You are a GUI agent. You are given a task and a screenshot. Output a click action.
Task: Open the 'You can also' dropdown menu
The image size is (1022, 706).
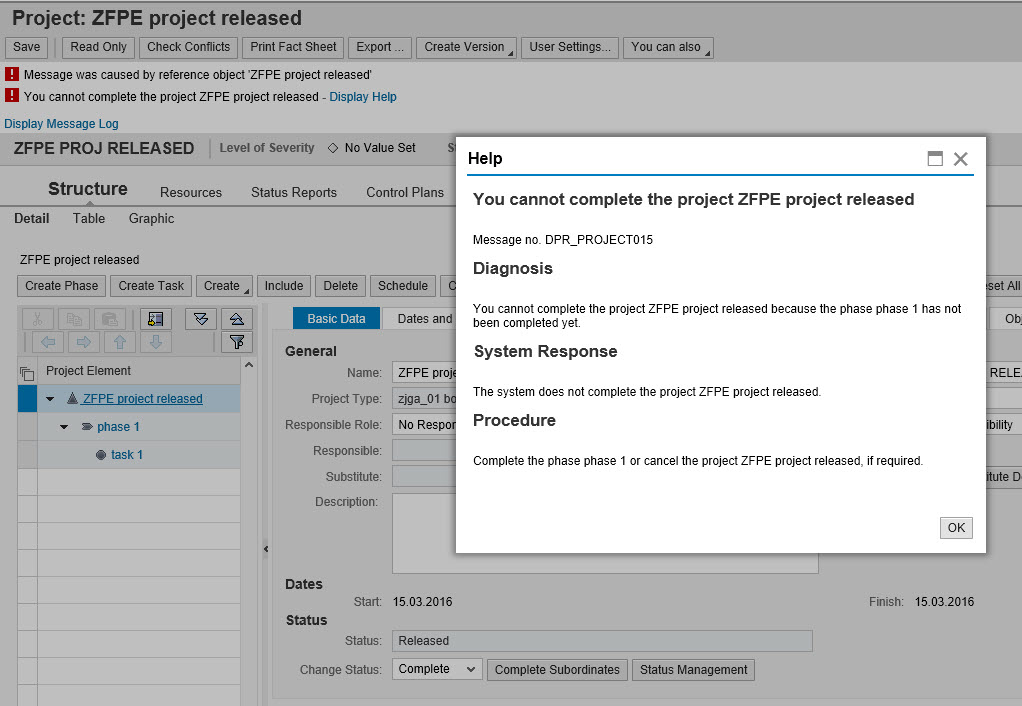[x=668, y=48]
